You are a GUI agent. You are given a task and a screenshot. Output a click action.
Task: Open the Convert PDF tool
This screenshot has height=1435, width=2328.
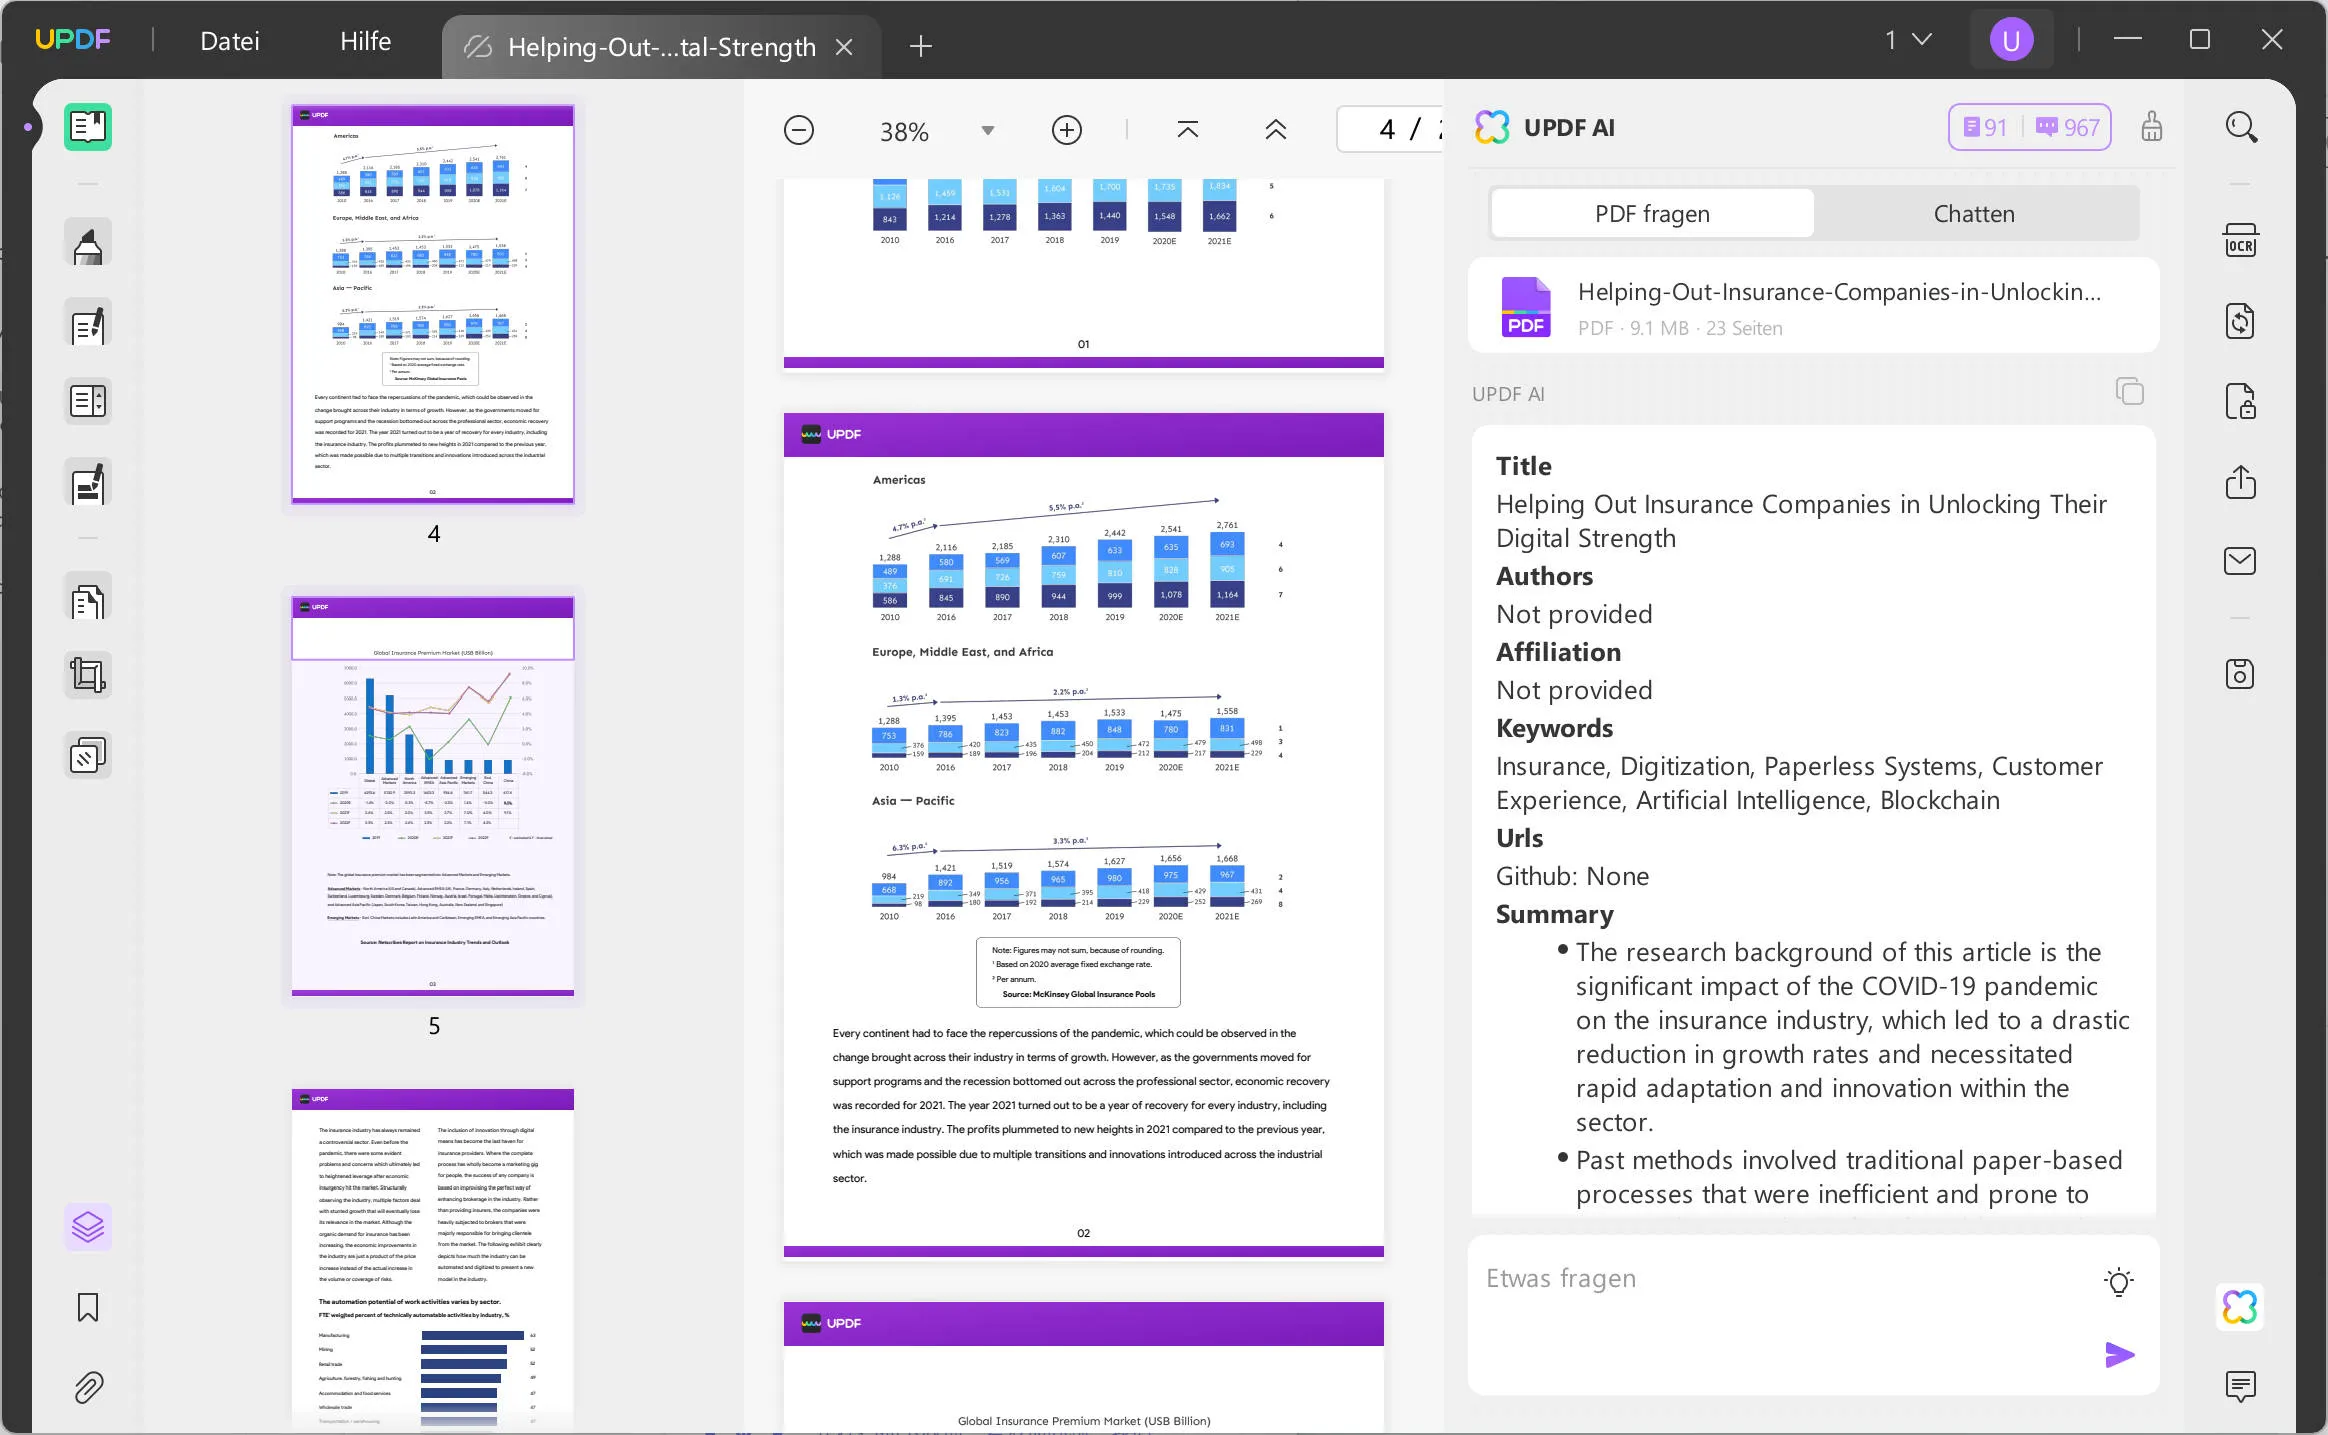tap(2240, 322)
